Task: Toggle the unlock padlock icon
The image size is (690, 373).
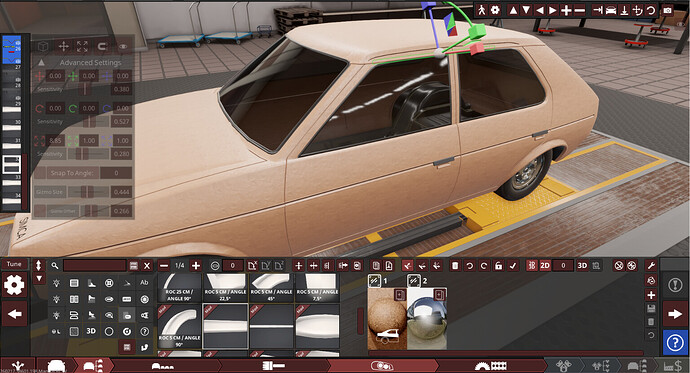Action: [498, 266]
